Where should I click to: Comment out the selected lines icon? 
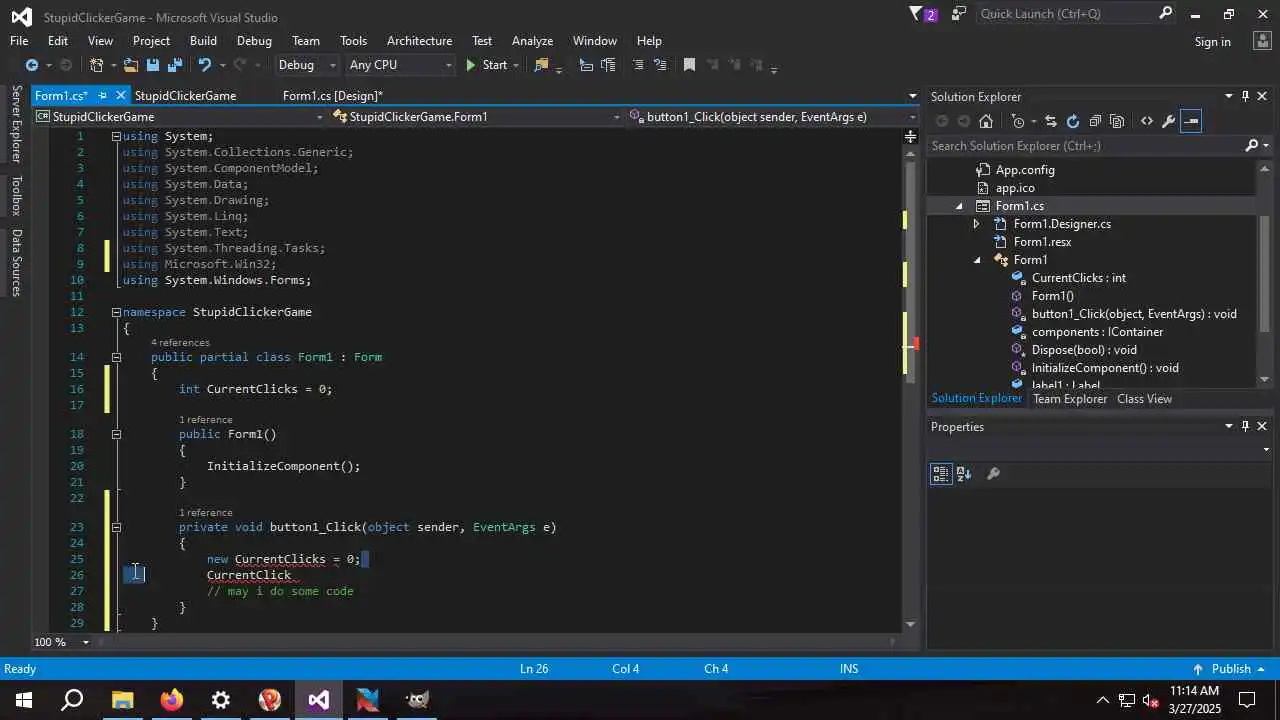click(638, 65)
